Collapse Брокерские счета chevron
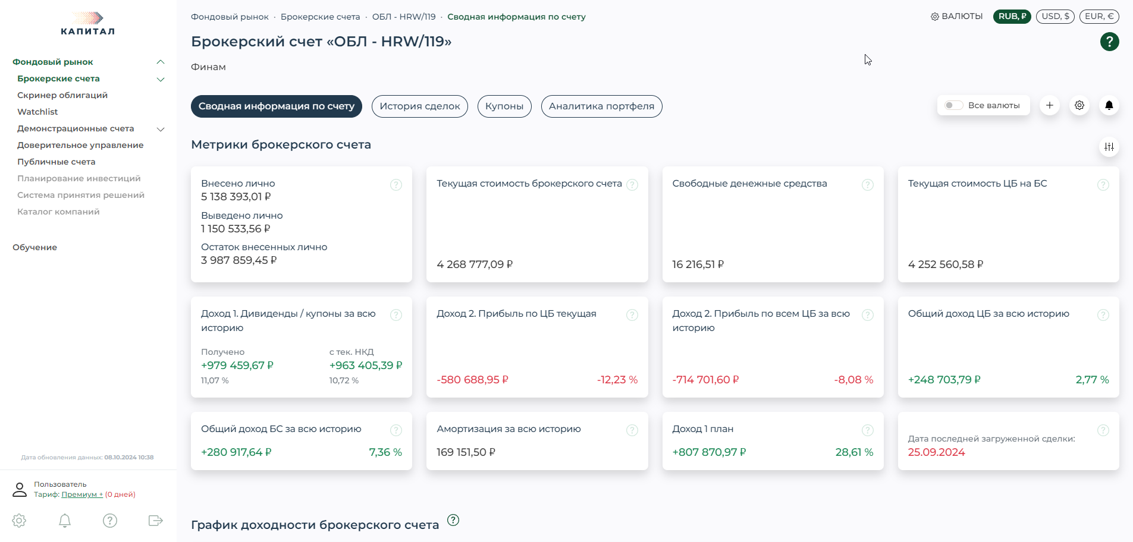 point(161,79)
